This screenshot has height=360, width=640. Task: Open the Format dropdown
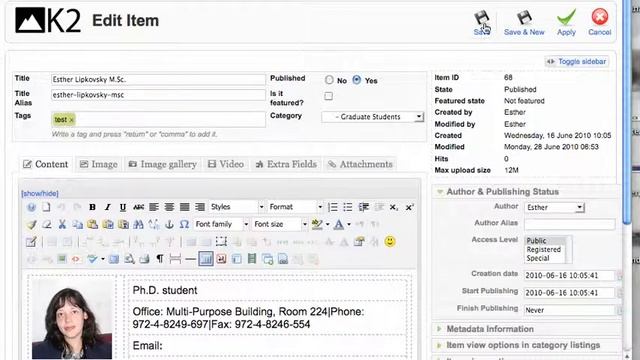[295, 207]
